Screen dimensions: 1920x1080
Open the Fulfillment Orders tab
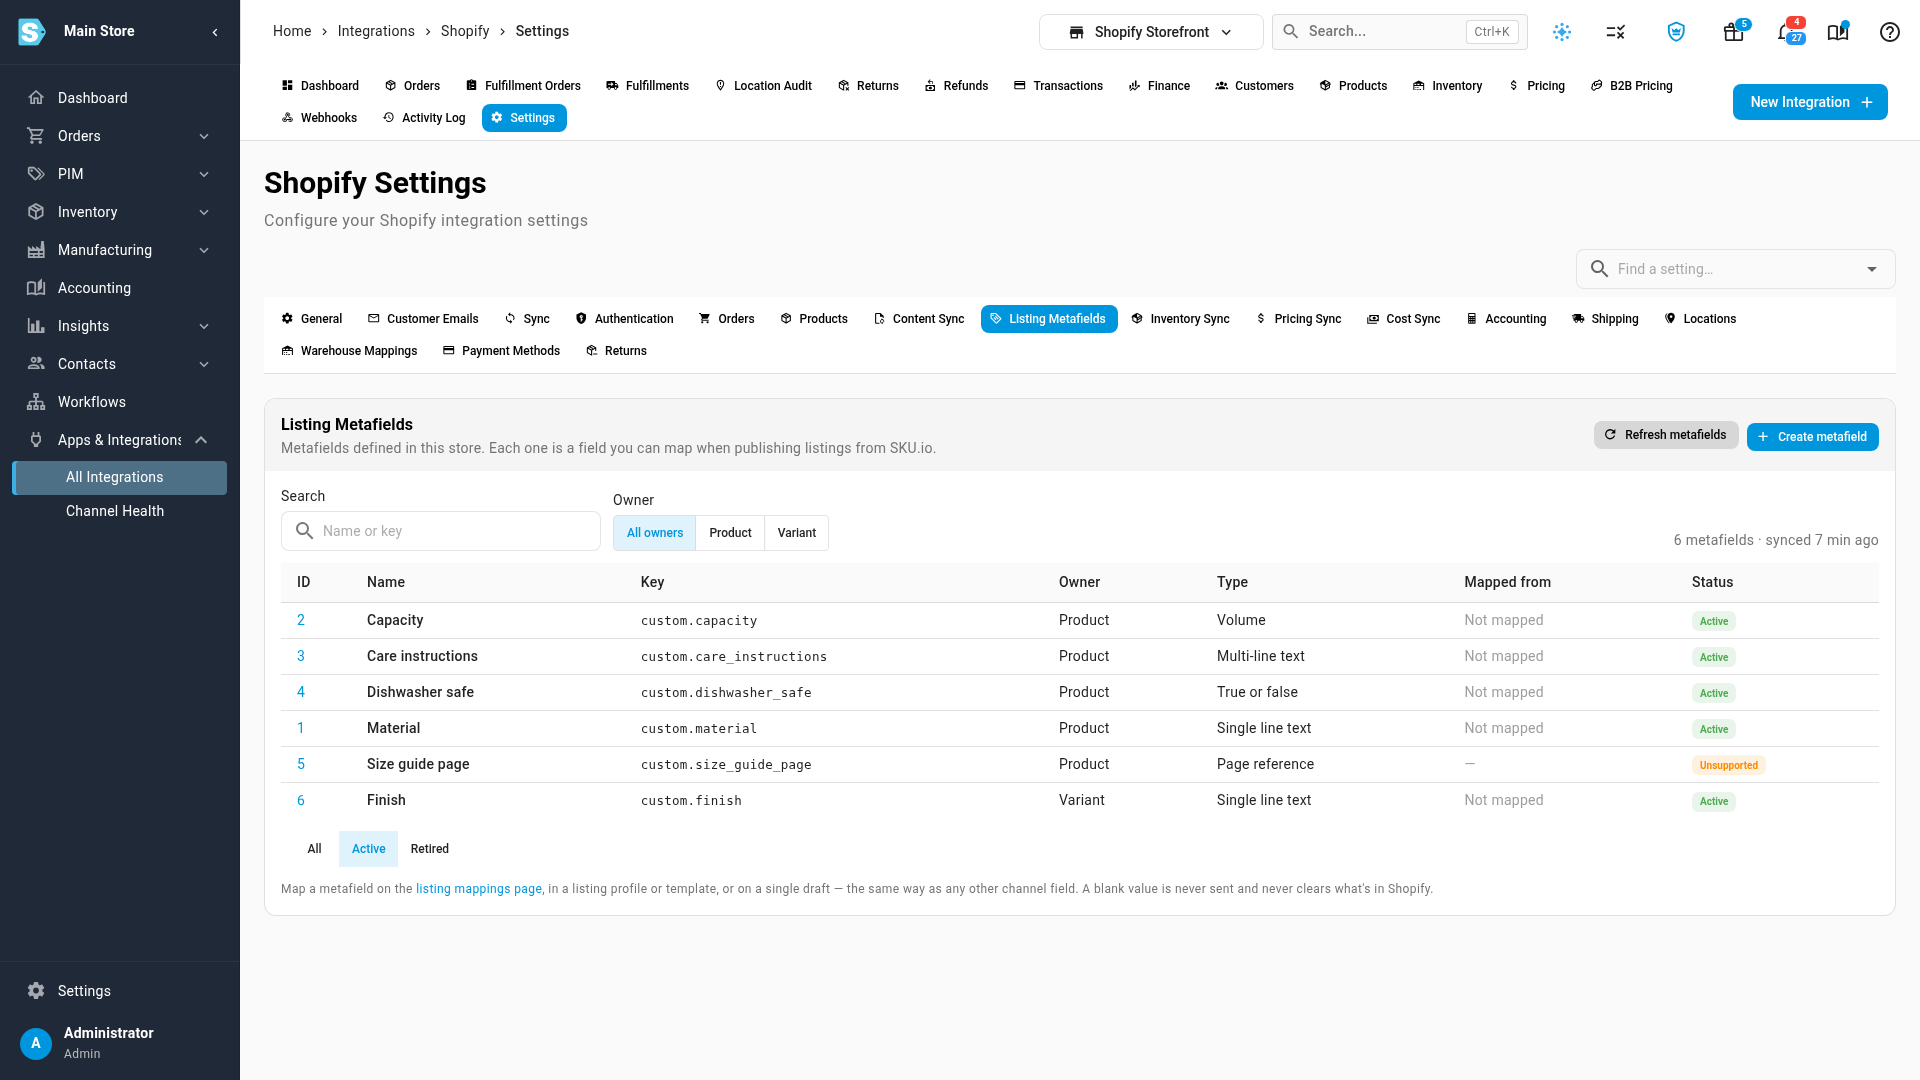pos(523,86)
